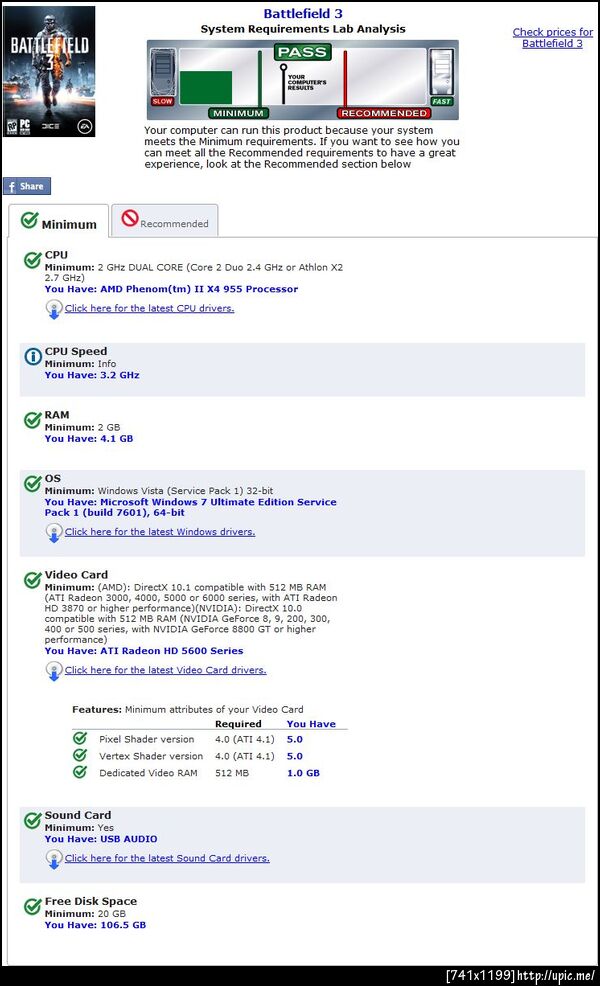Click the 'System Requirements Lab Analysis' heading
600x986 pixels.
303,29
